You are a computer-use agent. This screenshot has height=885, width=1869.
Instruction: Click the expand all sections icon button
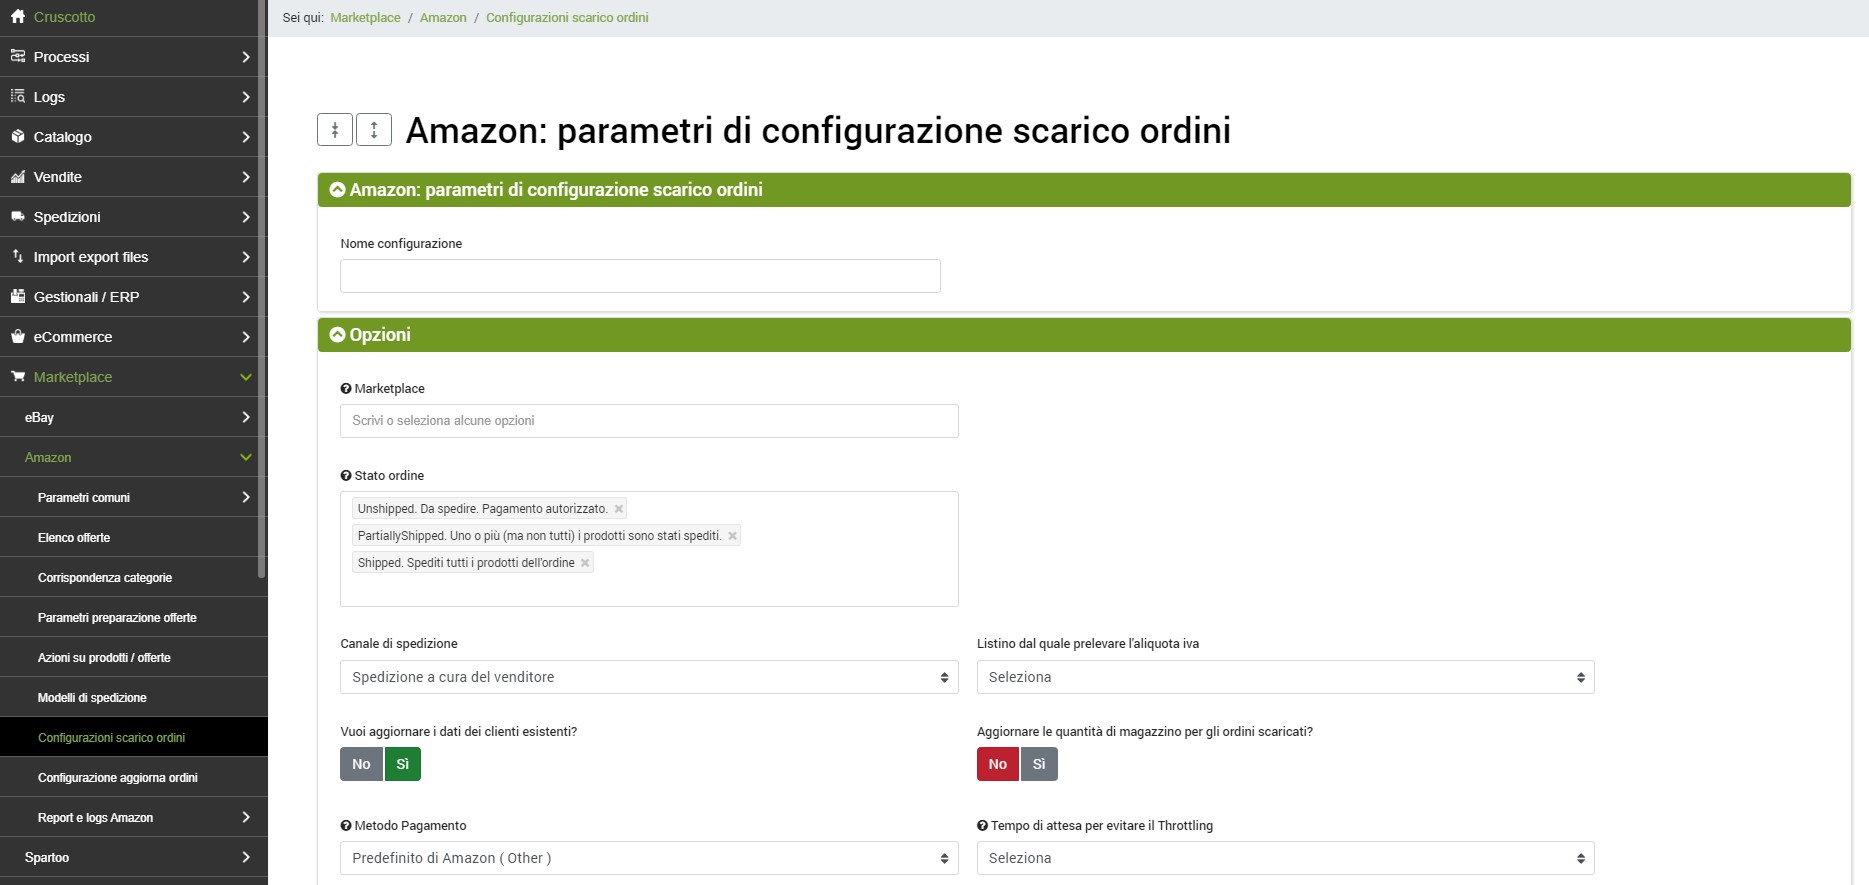pyautogui.click(x=374, y=130)
